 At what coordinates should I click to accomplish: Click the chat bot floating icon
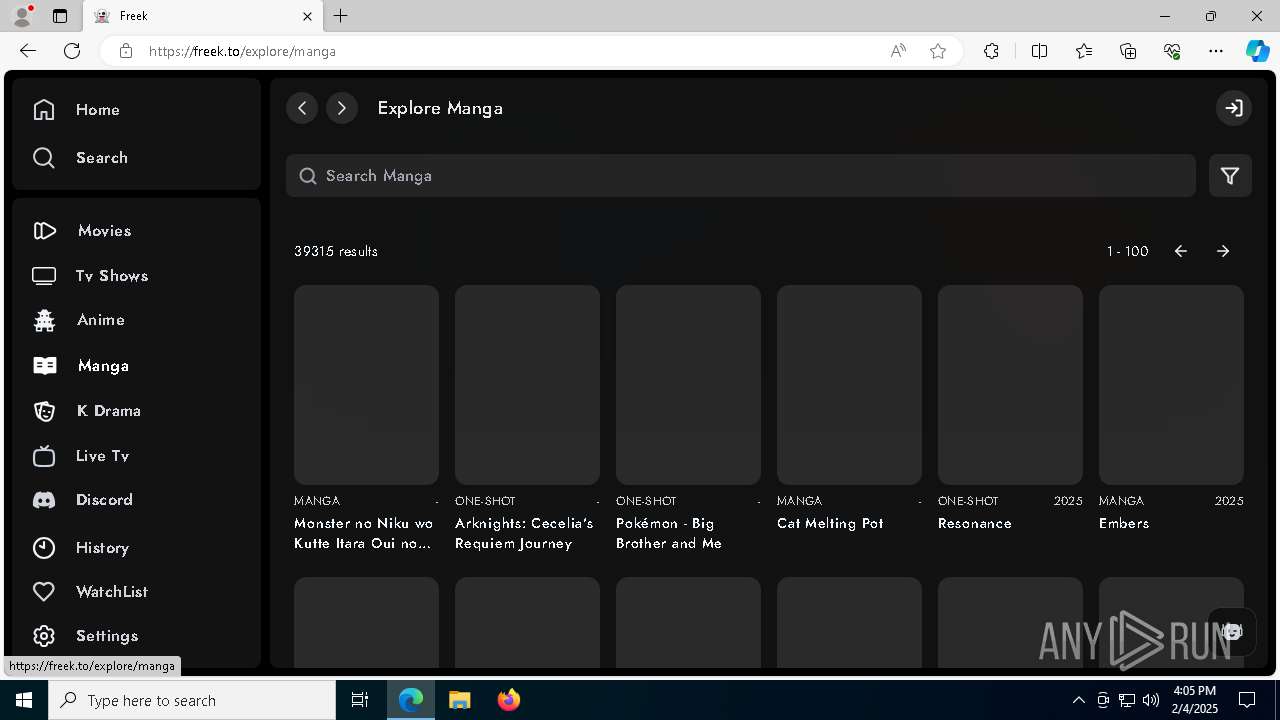(1232, 631)
